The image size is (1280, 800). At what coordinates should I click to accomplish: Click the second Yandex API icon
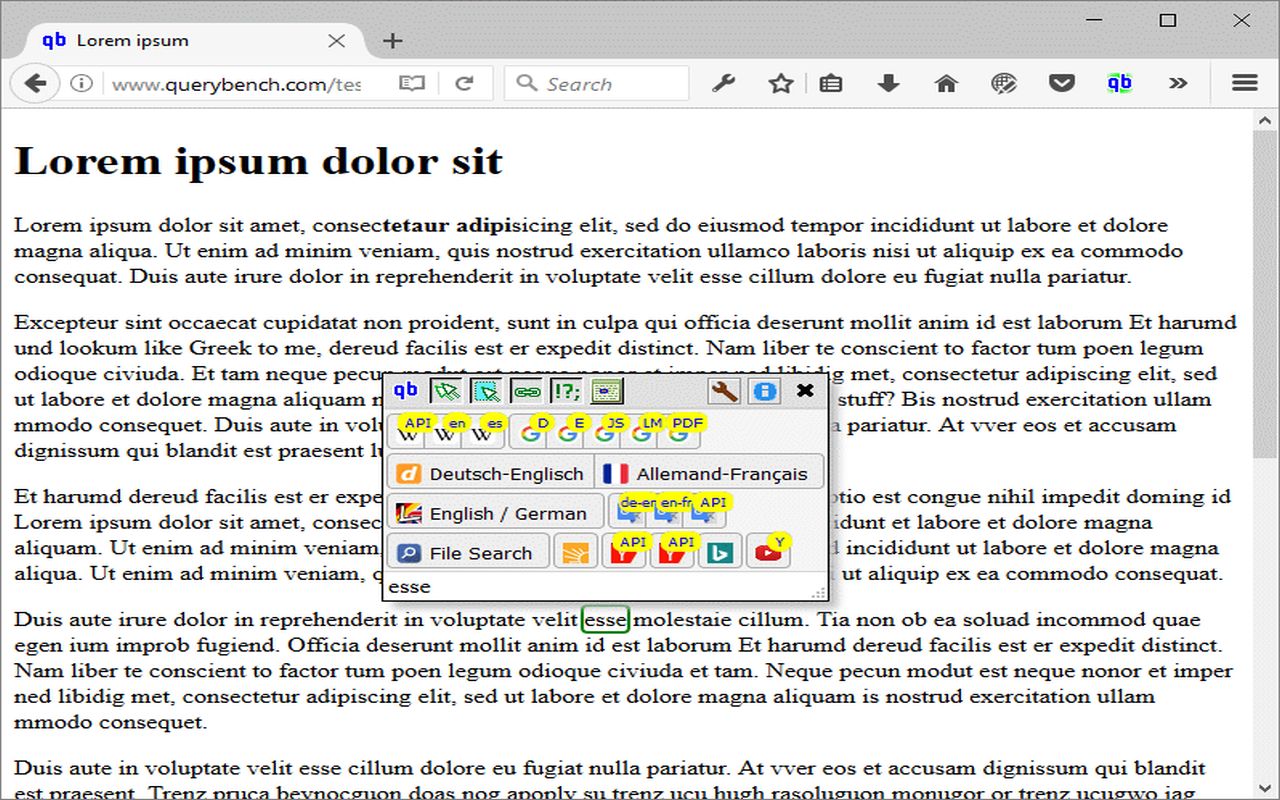[x=672, y=552]
